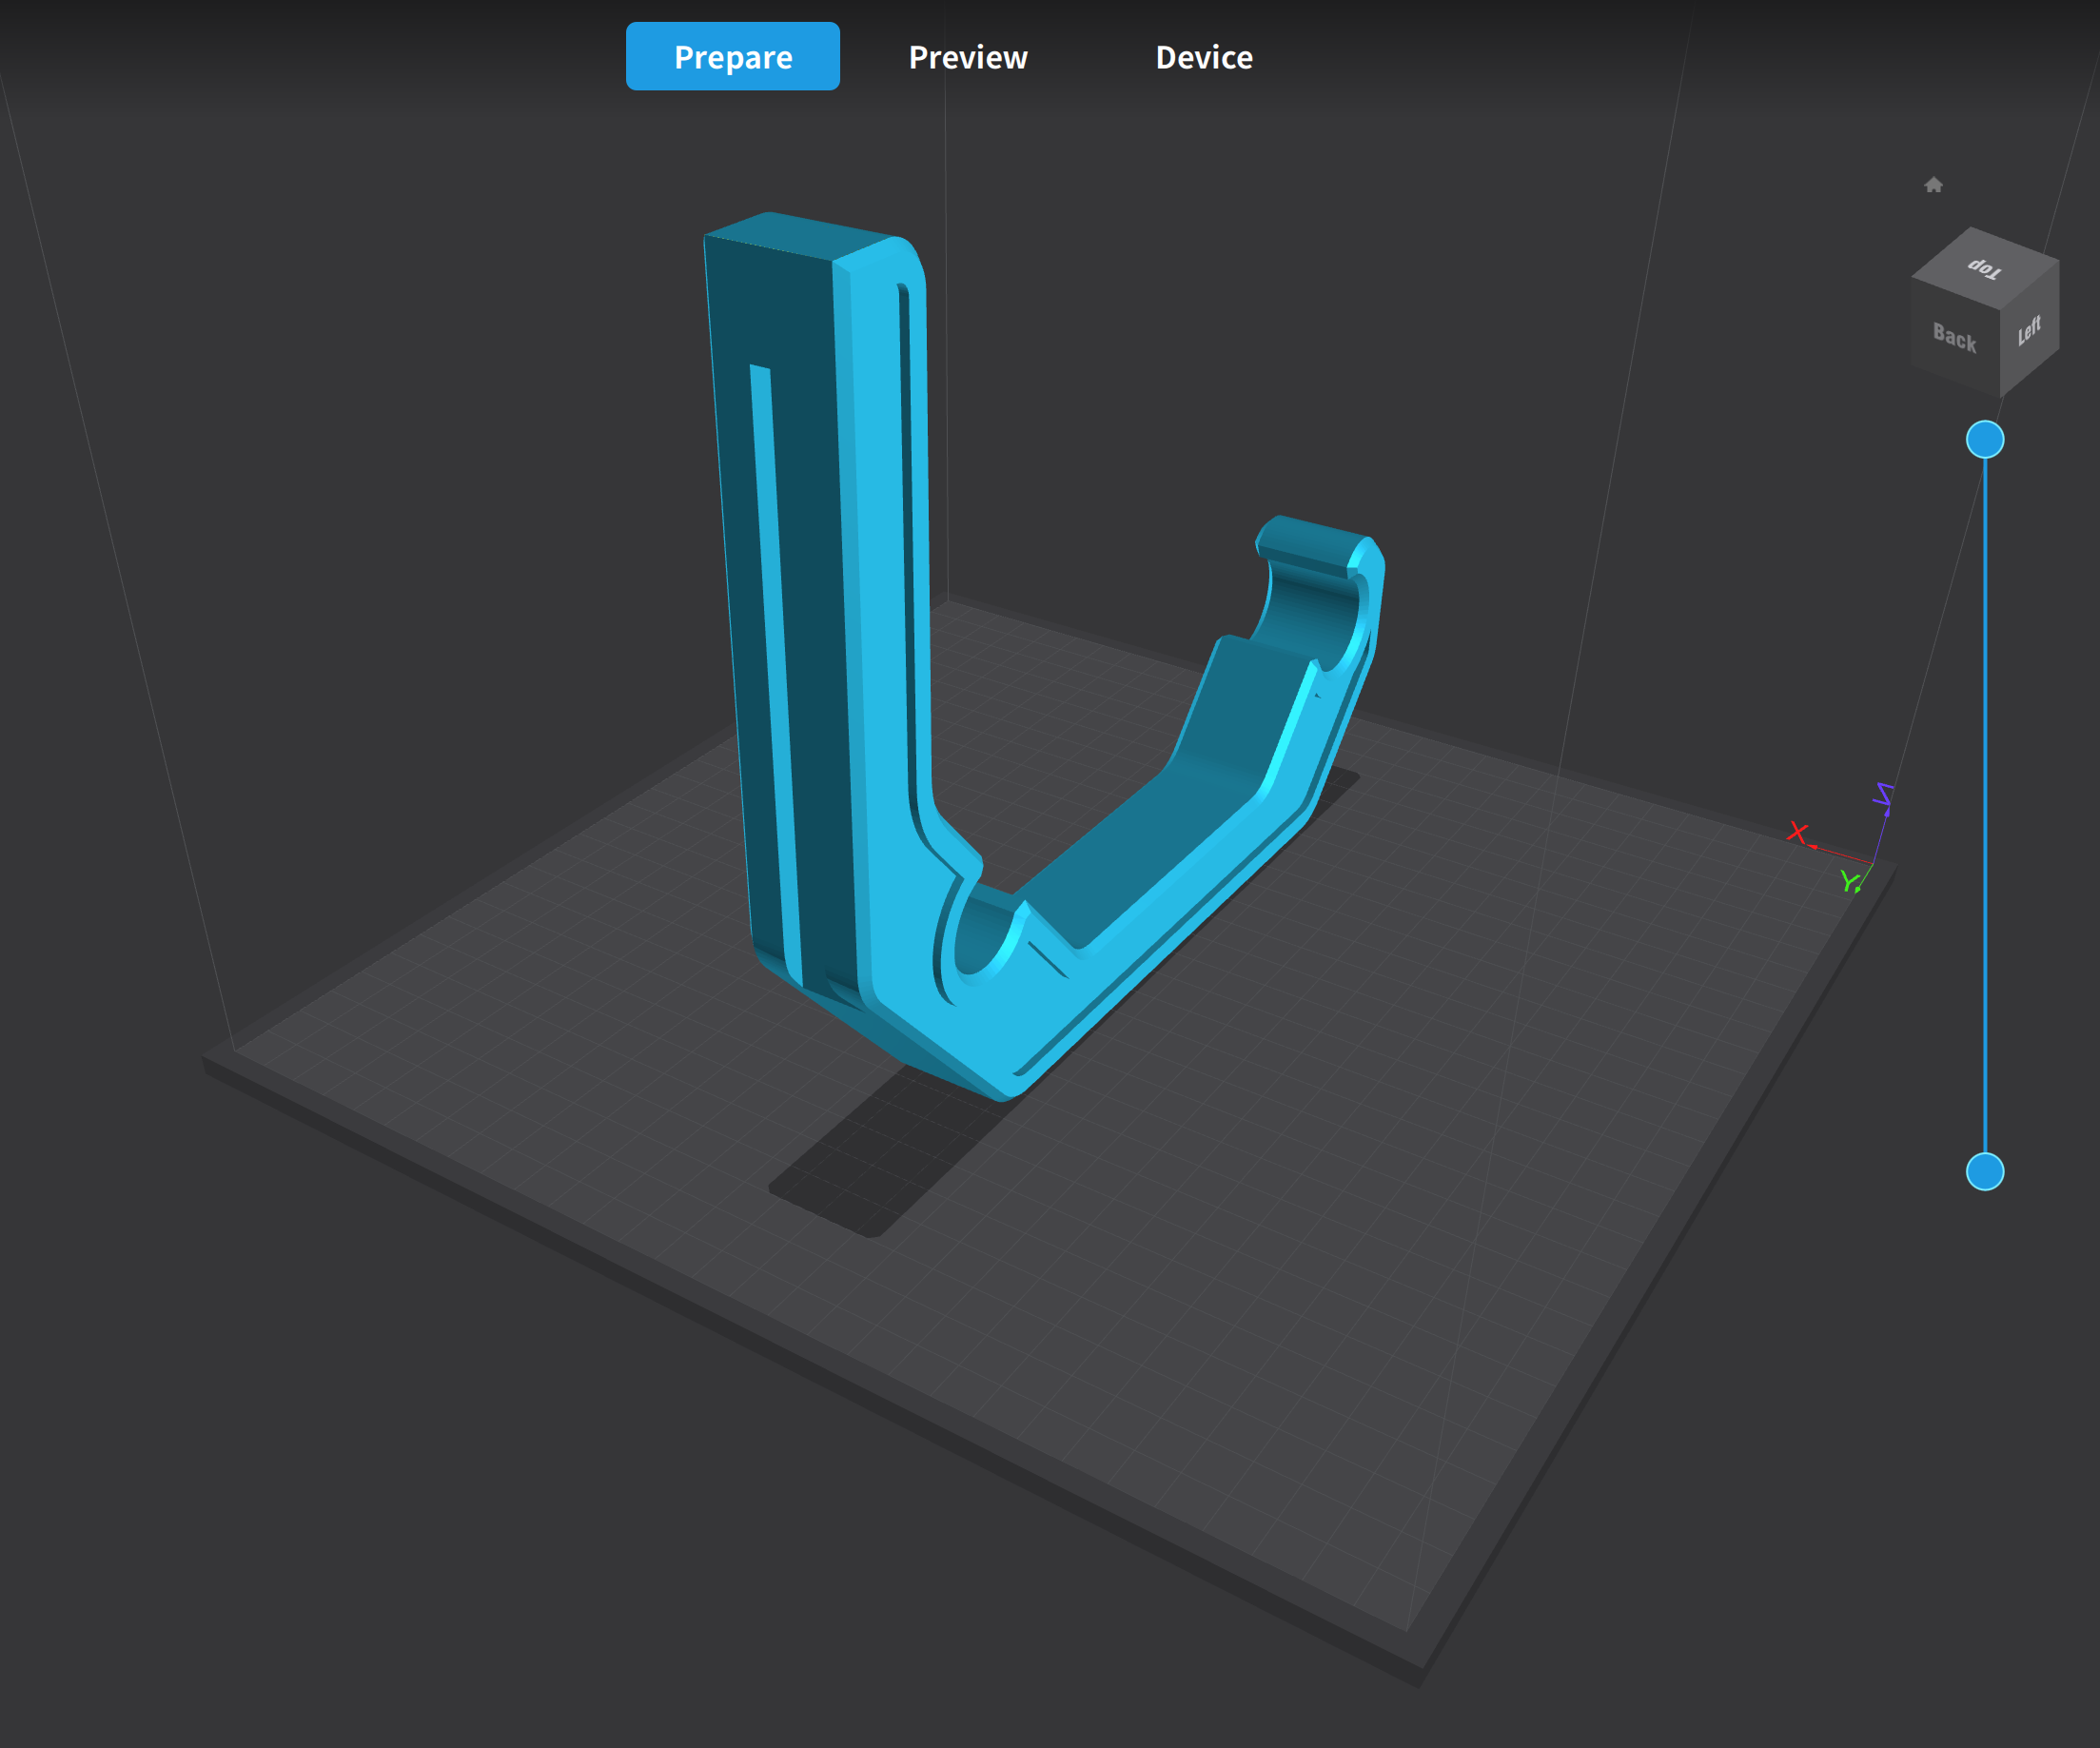
Task: Open the Device tab
Action: [1204, 57]
